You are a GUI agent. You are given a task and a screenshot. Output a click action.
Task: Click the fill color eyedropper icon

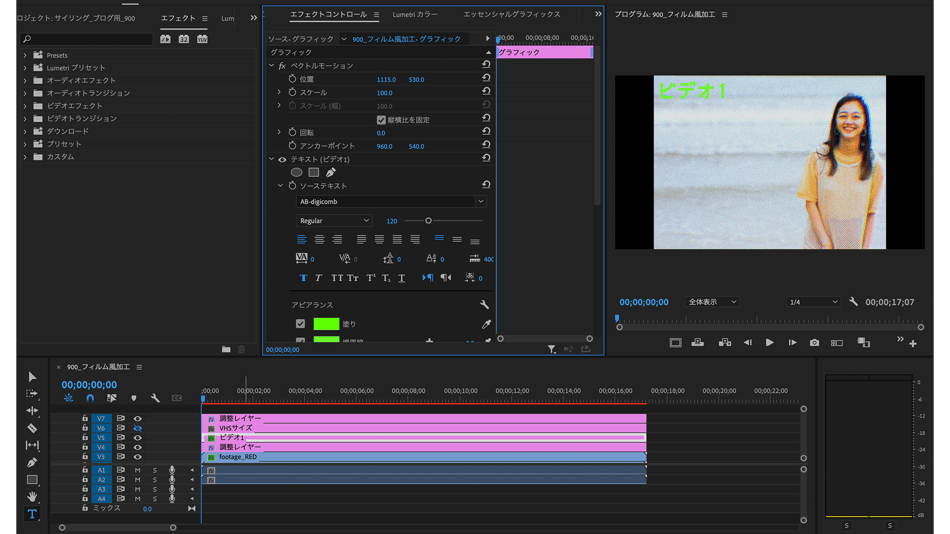(x=486, y=324)
